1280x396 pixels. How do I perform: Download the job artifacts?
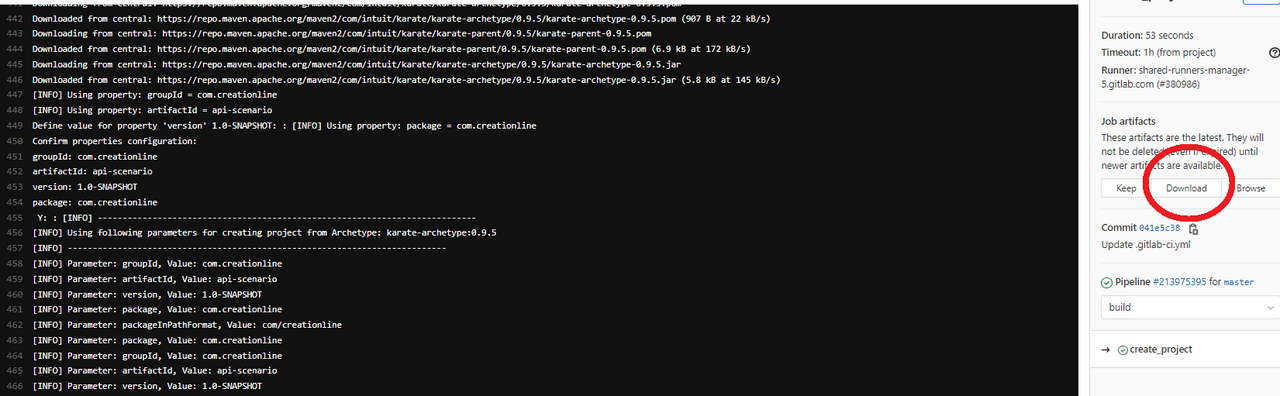tap(1187, 188)
